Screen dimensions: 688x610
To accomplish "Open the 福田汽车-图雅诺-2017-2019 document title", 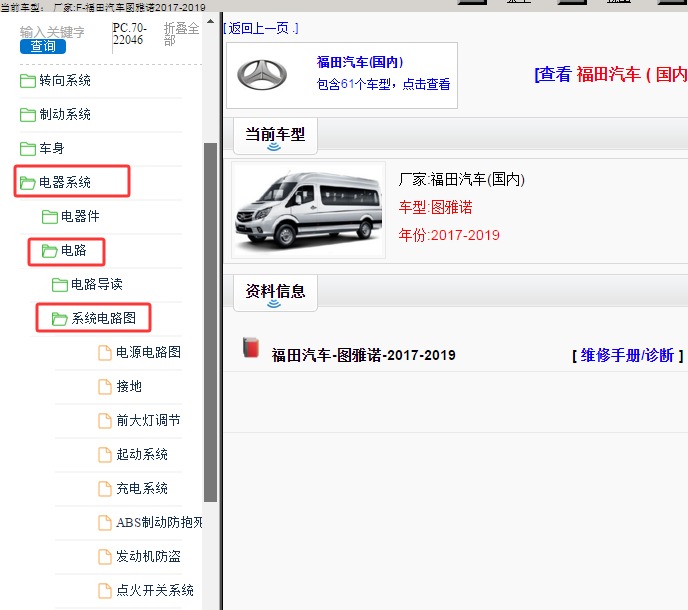I will click(363, 355).
